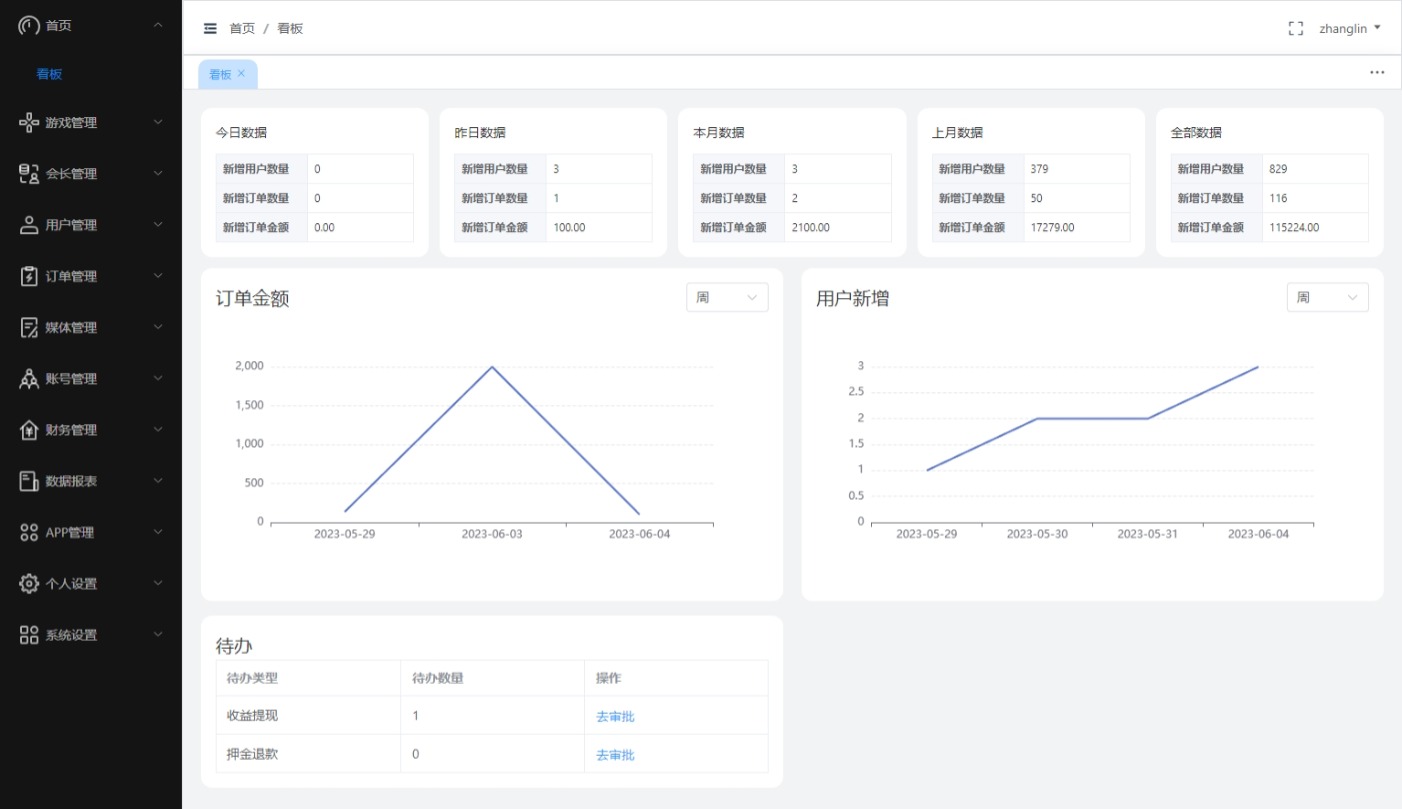Click 去审批 for 收益提现

(615, 716)
